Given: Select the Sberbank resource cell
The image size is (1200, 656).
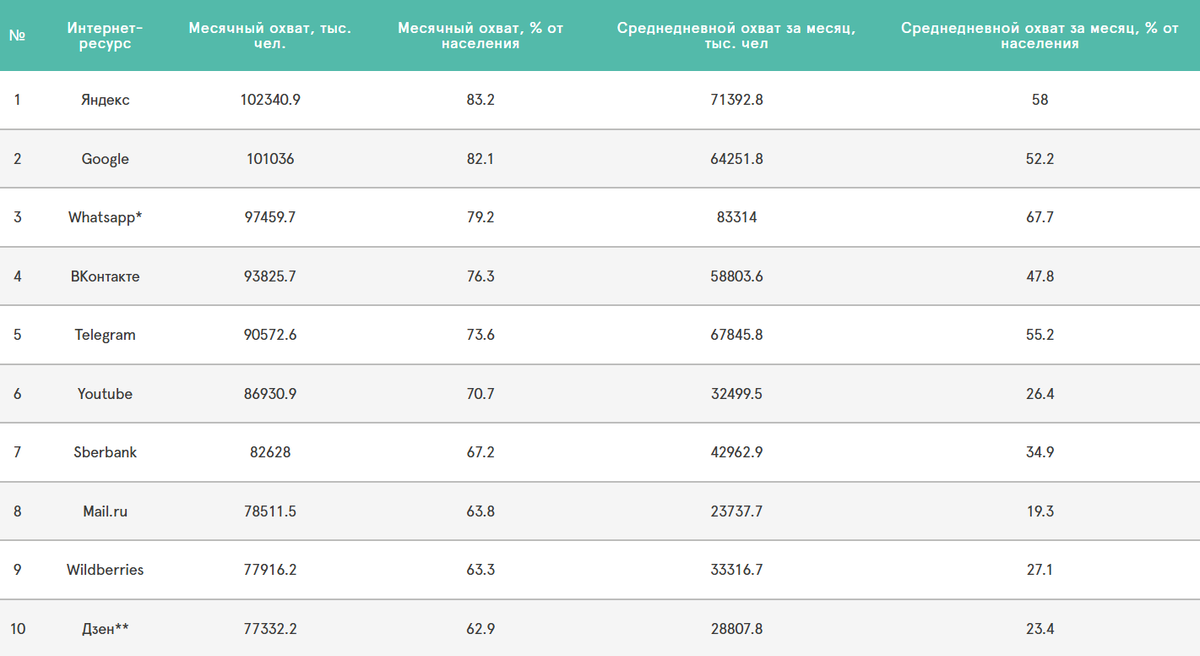Looking at the screenshot, I should click(x=105, y=452).
